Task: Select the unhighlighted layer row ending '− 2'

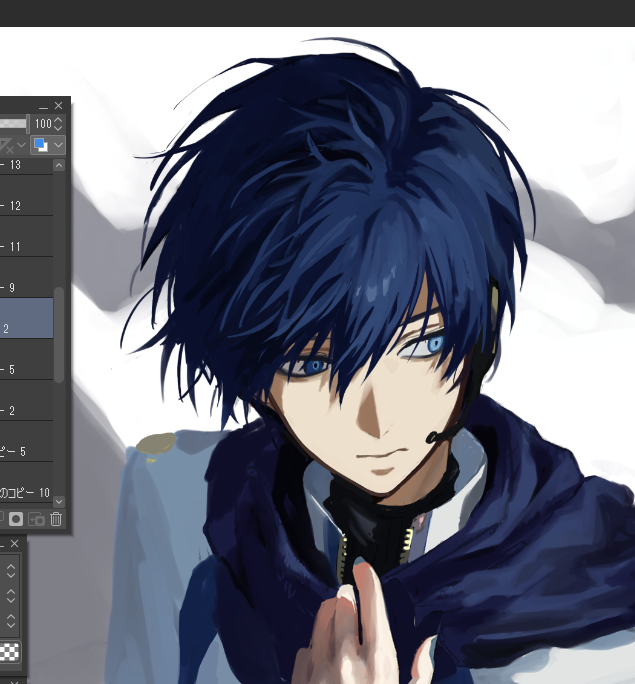Action: point(26,400)
